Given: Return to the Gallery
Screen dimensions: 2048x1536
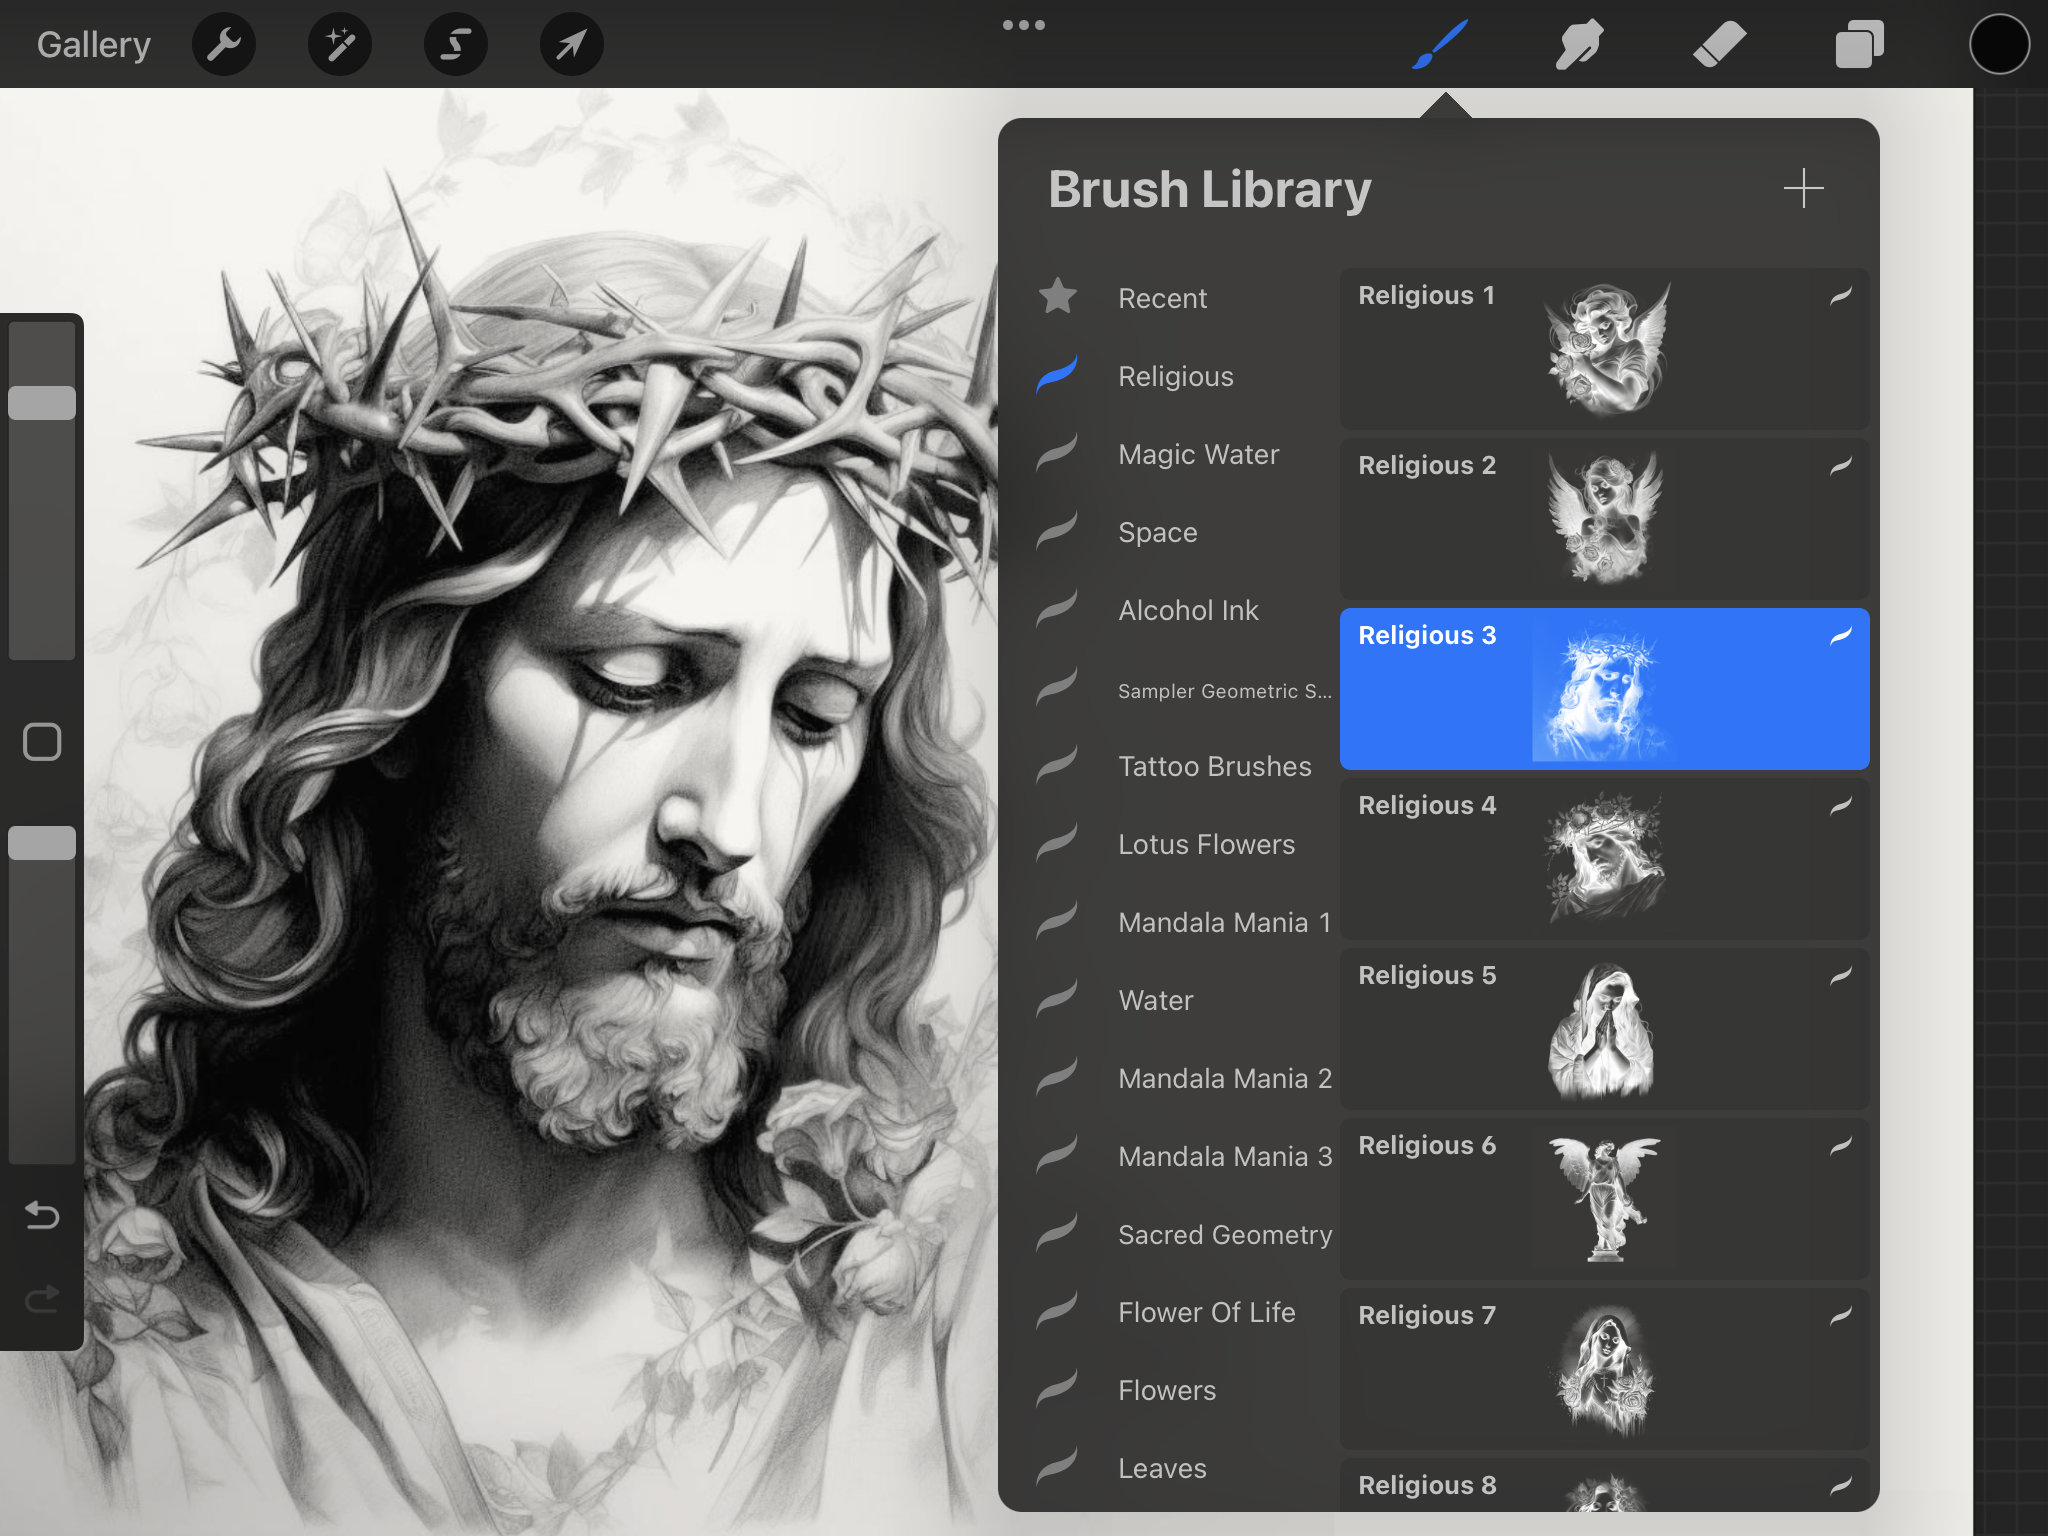Looking at the screenshot, I should [93, 45].
